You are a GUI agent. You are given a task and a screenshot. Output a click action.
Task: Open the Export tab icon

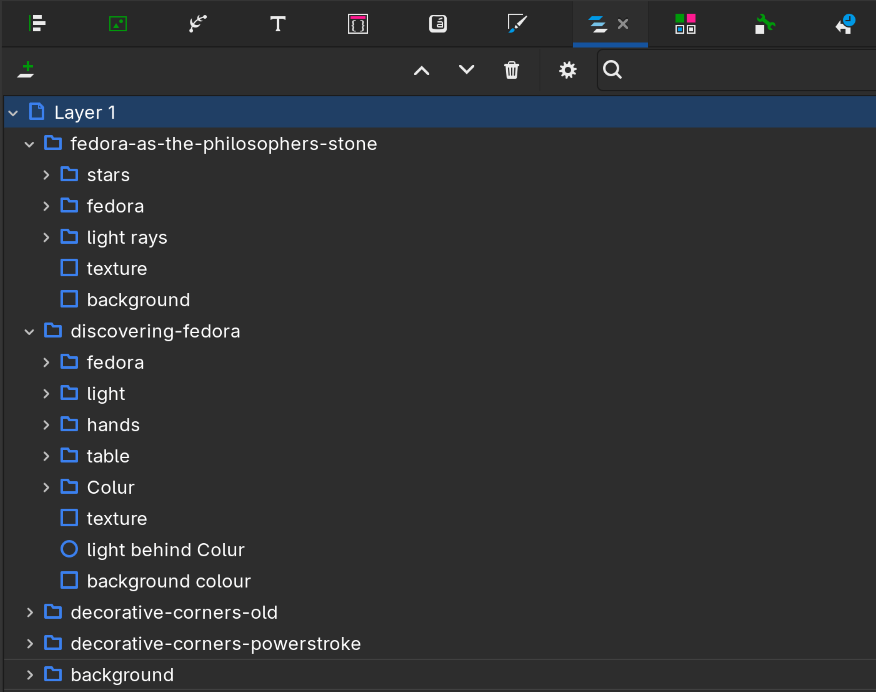tap(118, 23)
